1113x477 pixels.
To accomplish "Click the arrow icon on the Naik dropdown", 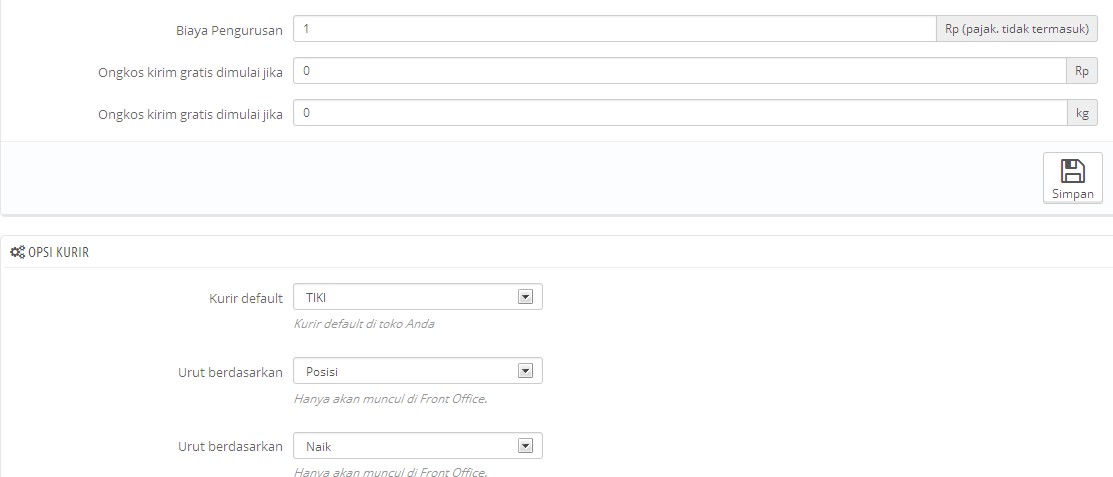I will [x=524, y=446].
